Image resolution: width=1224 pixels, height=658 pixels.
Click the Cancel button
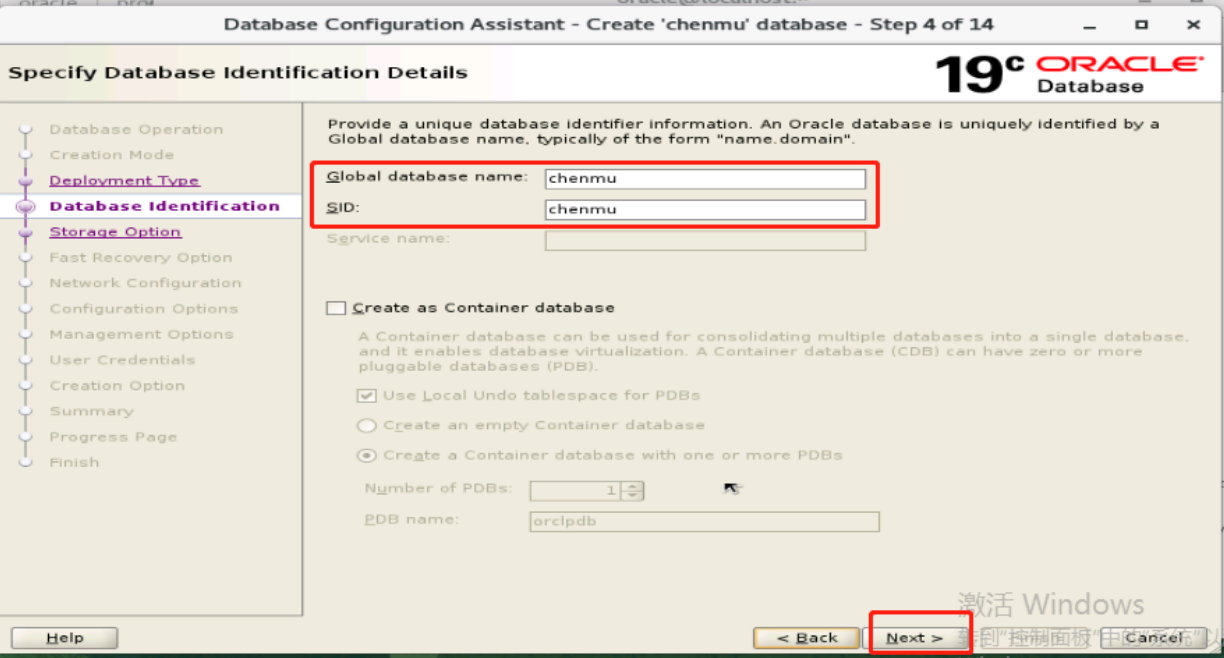pyautogui.click(x=1153, y=638)
